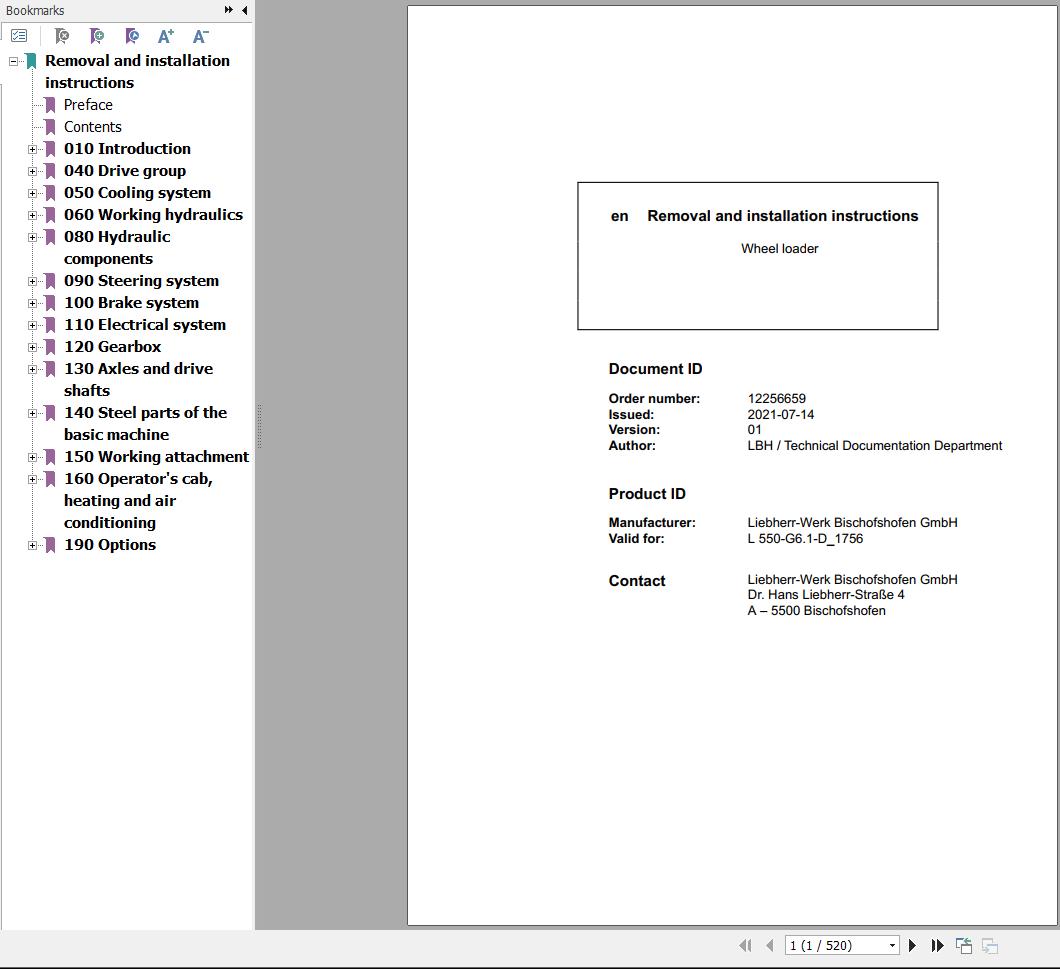
Task: Click the Product ID heading
Action: [x=647, y=494]
